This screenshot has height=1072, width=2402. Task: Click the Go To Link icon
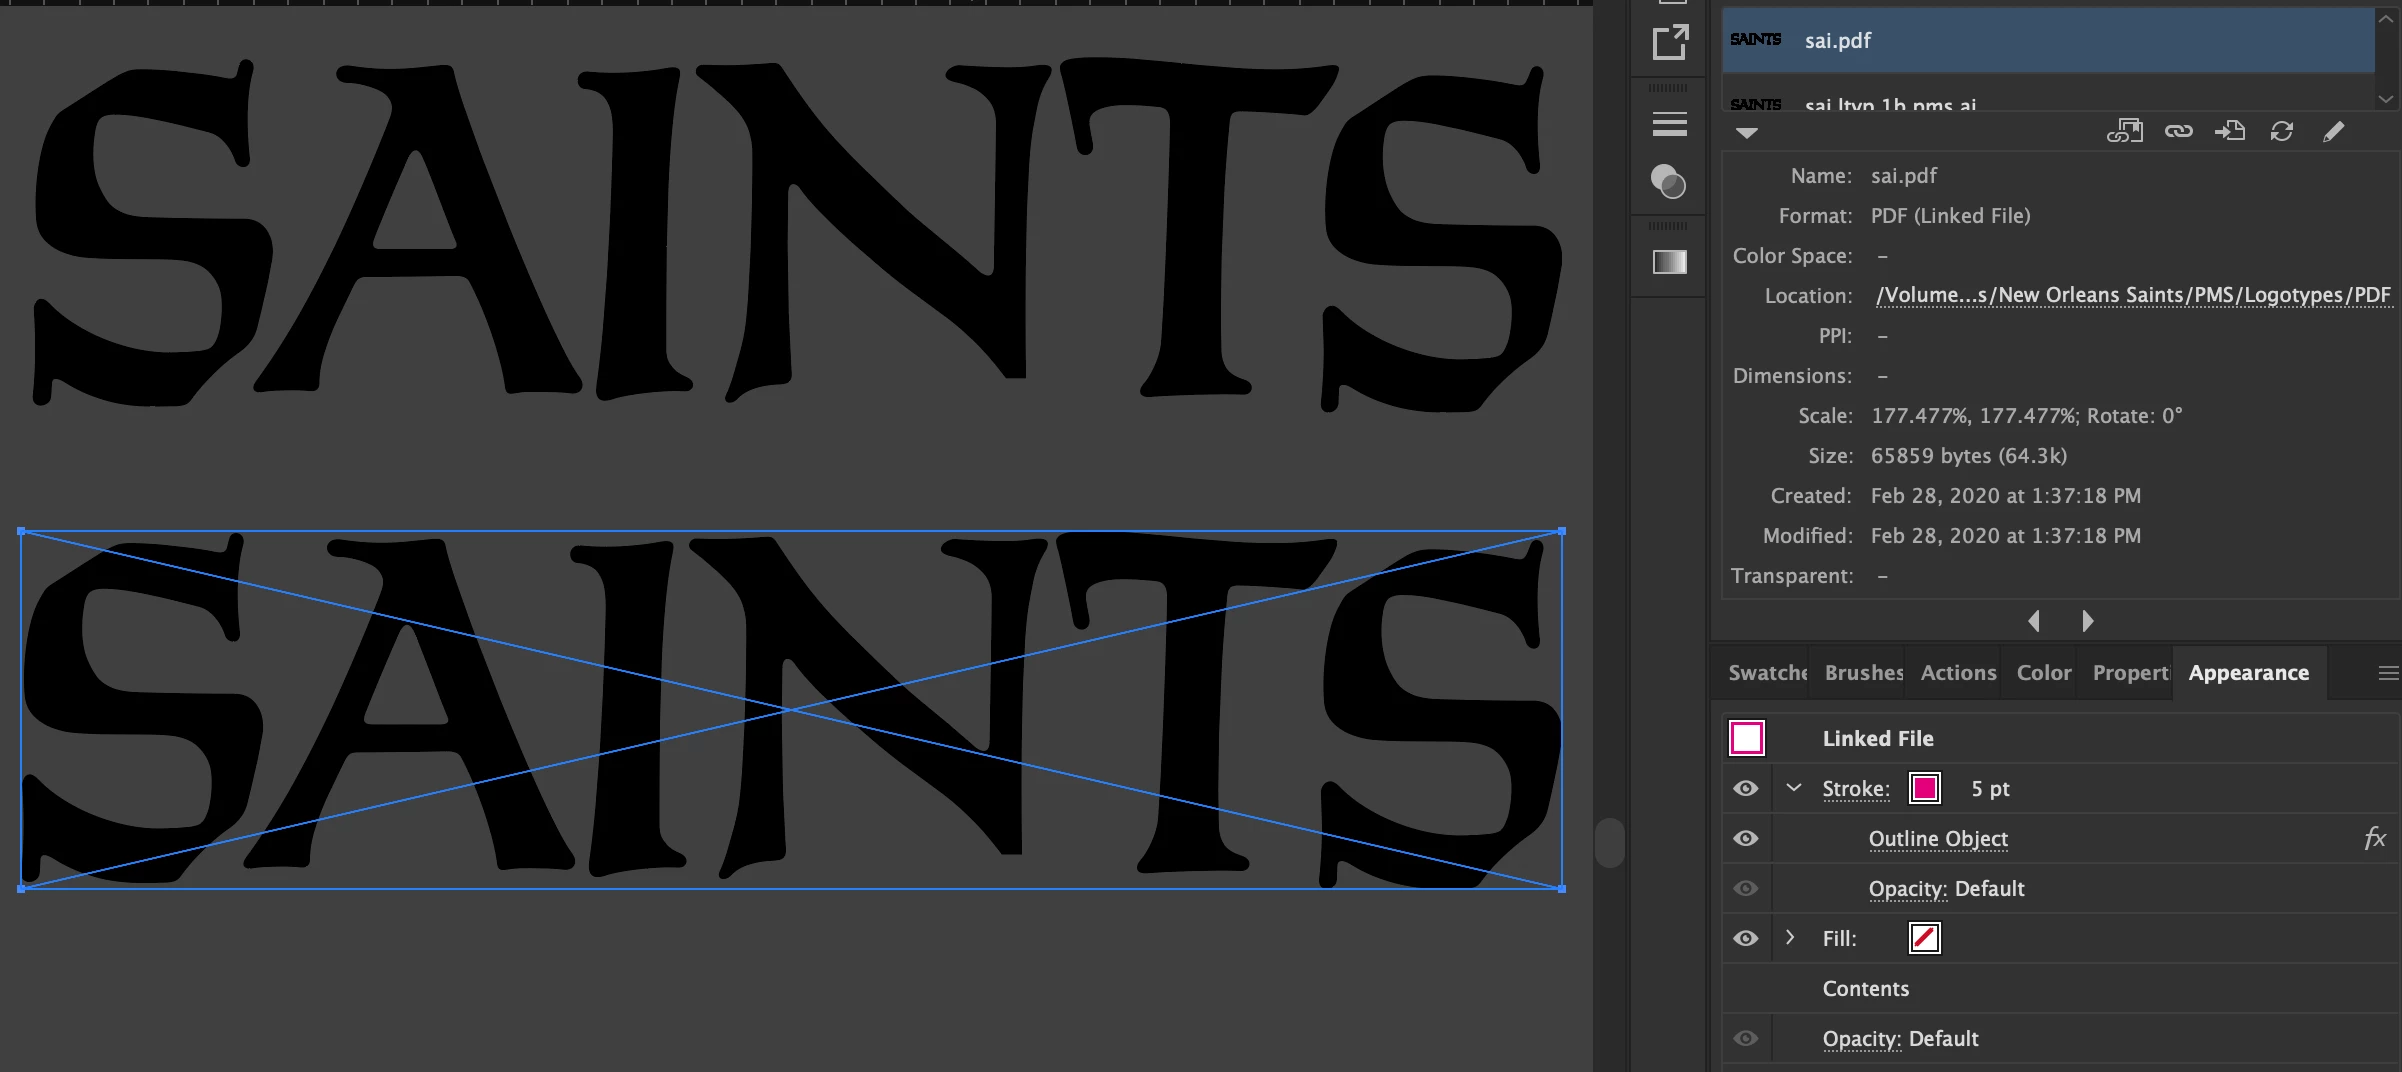click(x=2230, y=131)
